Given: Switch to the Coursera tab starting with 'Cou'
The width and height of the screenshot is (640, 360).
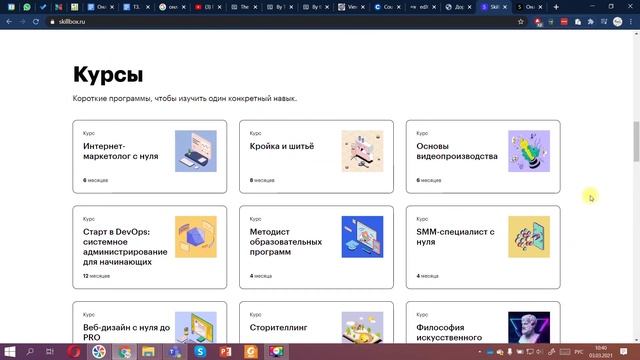Looking at the screenshot, I should pyautogui.click(x=387, y=7).
